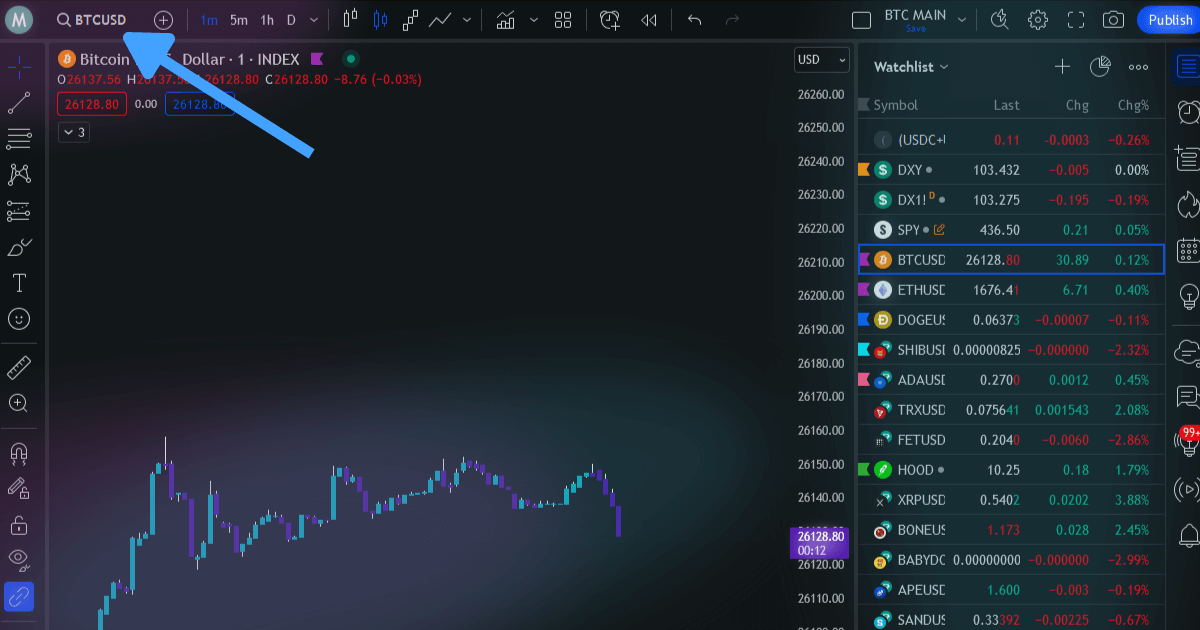Open chart settings gear icon
This screenshot has width=1200, height=630.
[x=1038, y=19]
